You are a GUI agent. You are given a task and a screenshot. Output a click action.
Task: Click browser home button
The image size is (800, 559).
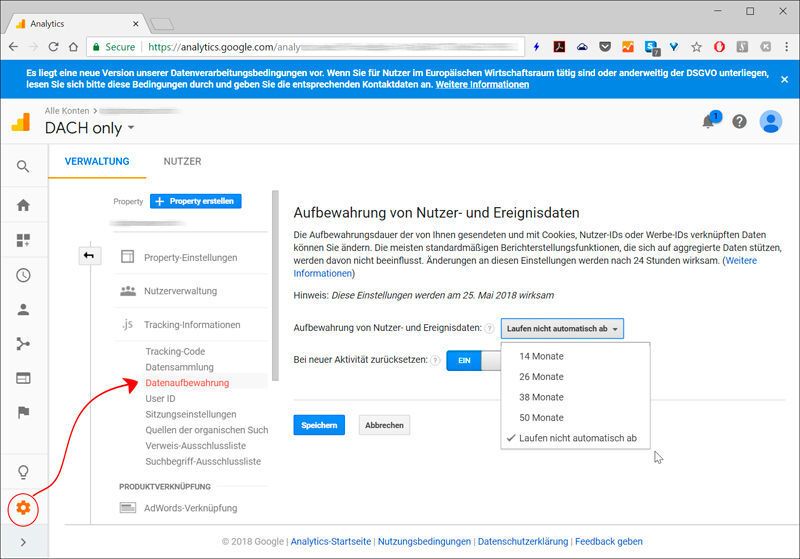click(x=73, y=47)
